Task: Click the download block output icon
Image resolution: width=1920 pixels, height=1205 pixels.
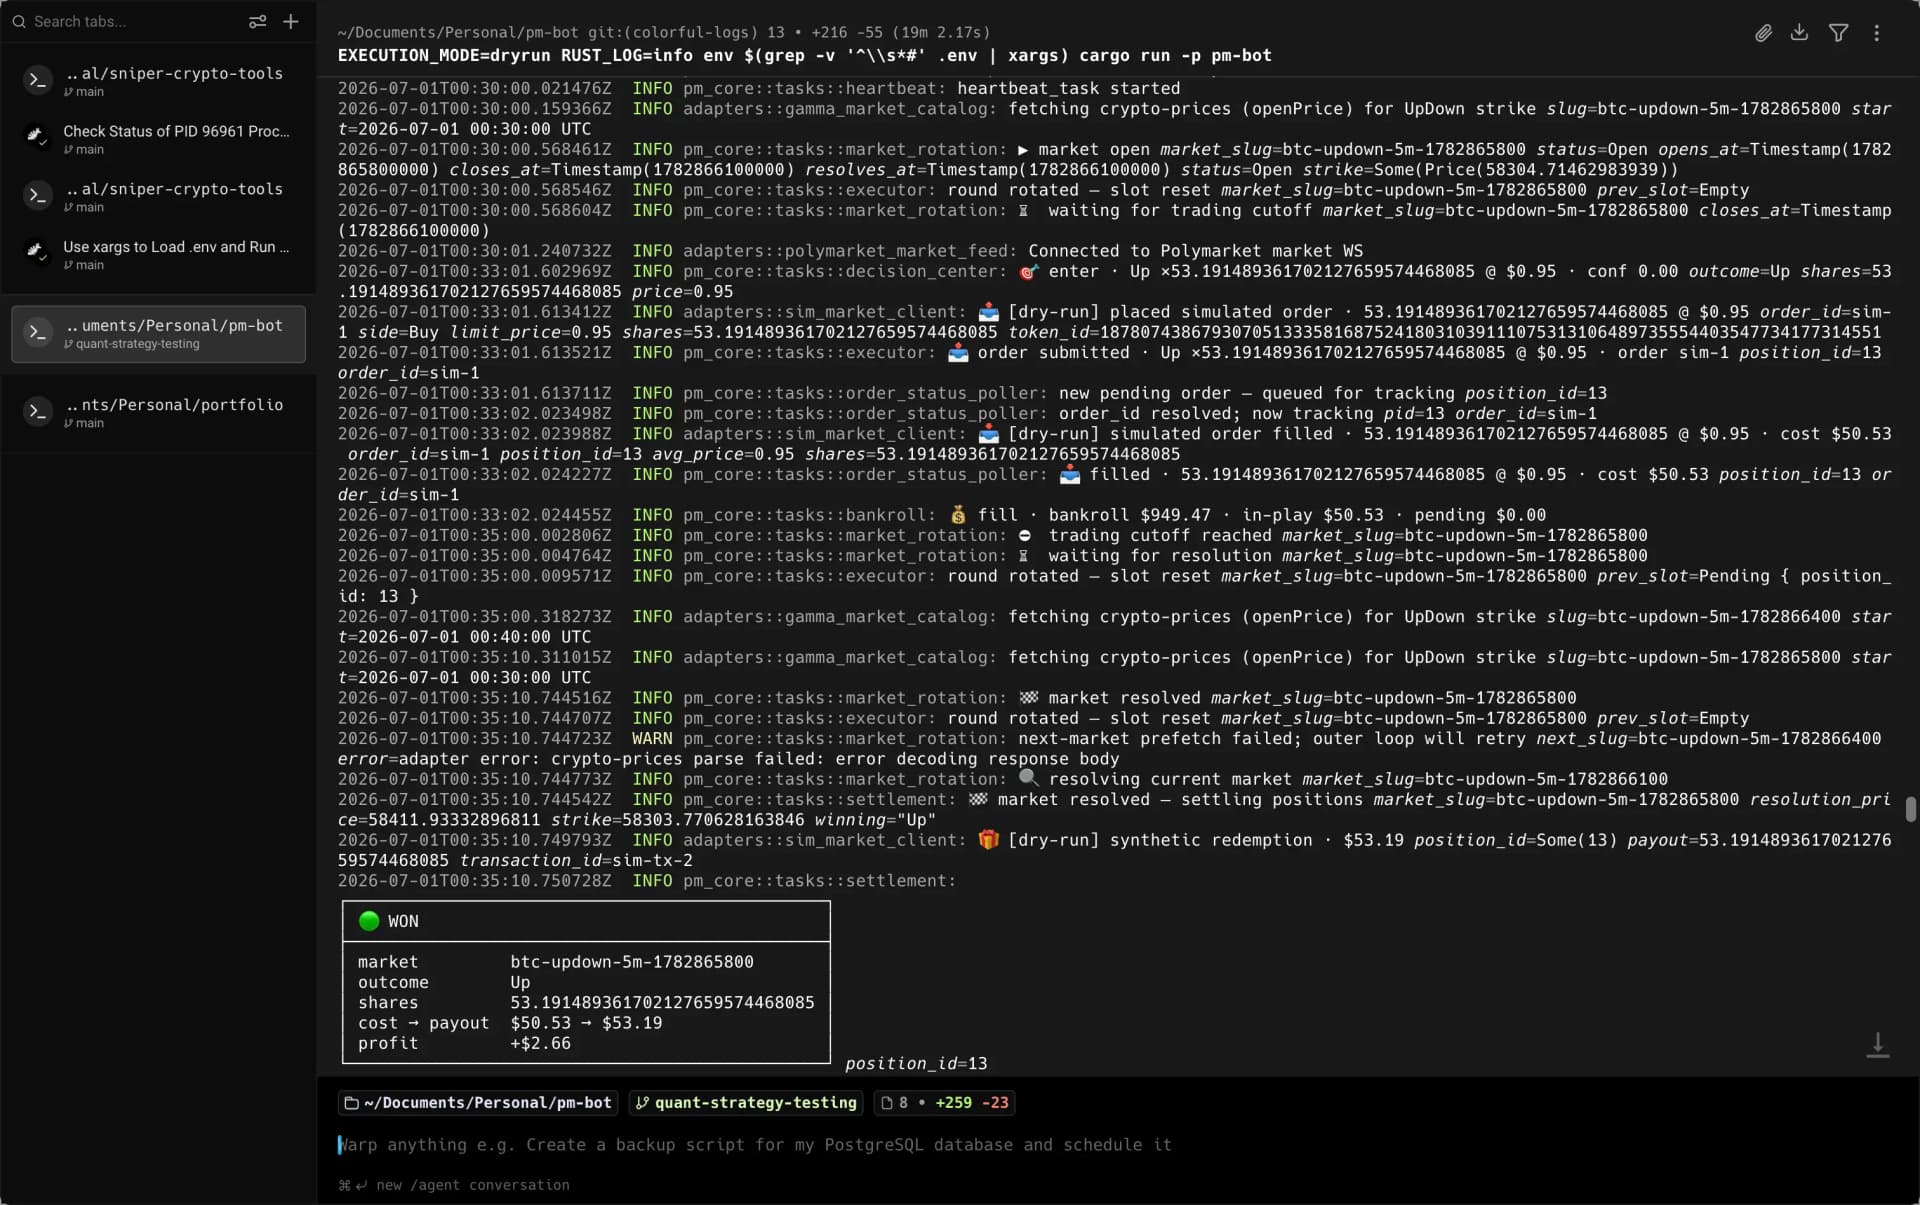Action: (x=1799, y=33)
